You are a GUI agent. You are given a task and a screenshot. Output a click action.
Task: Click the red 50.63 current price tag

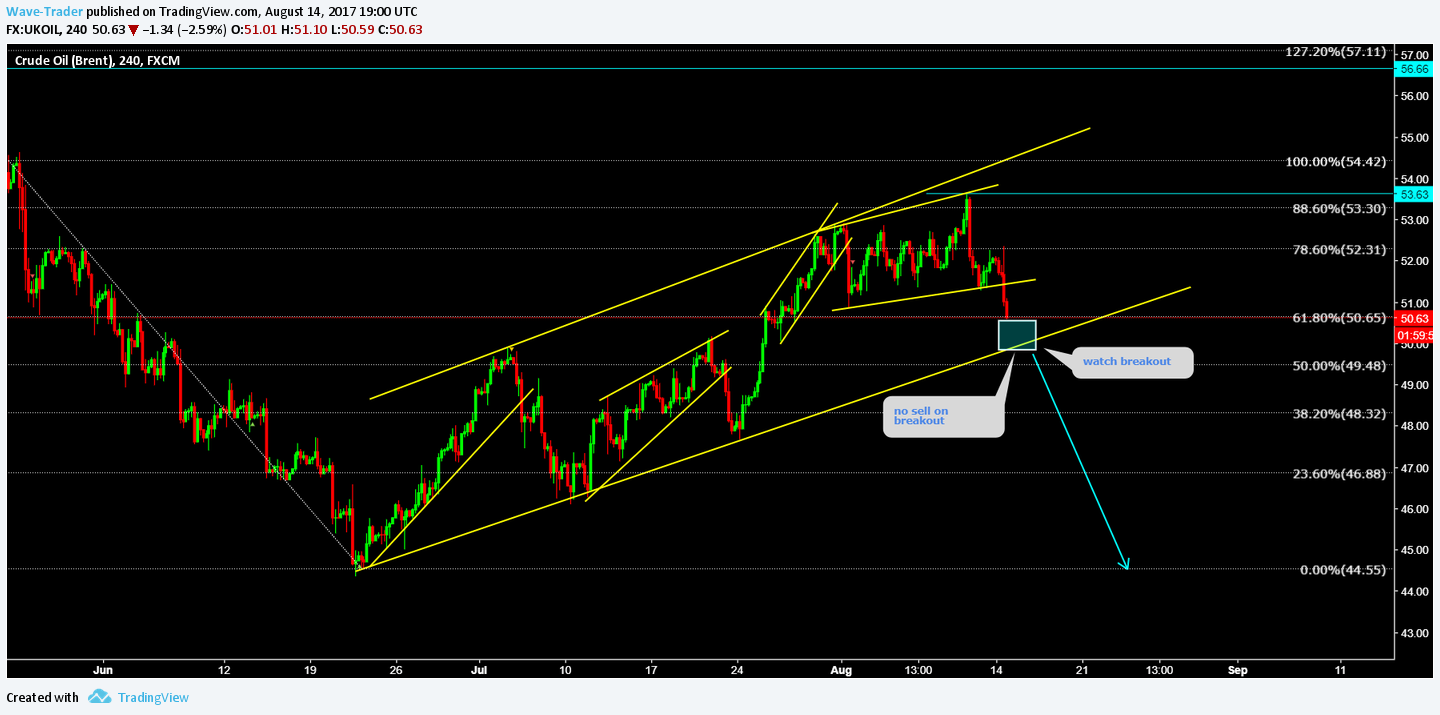[1414, 317]
